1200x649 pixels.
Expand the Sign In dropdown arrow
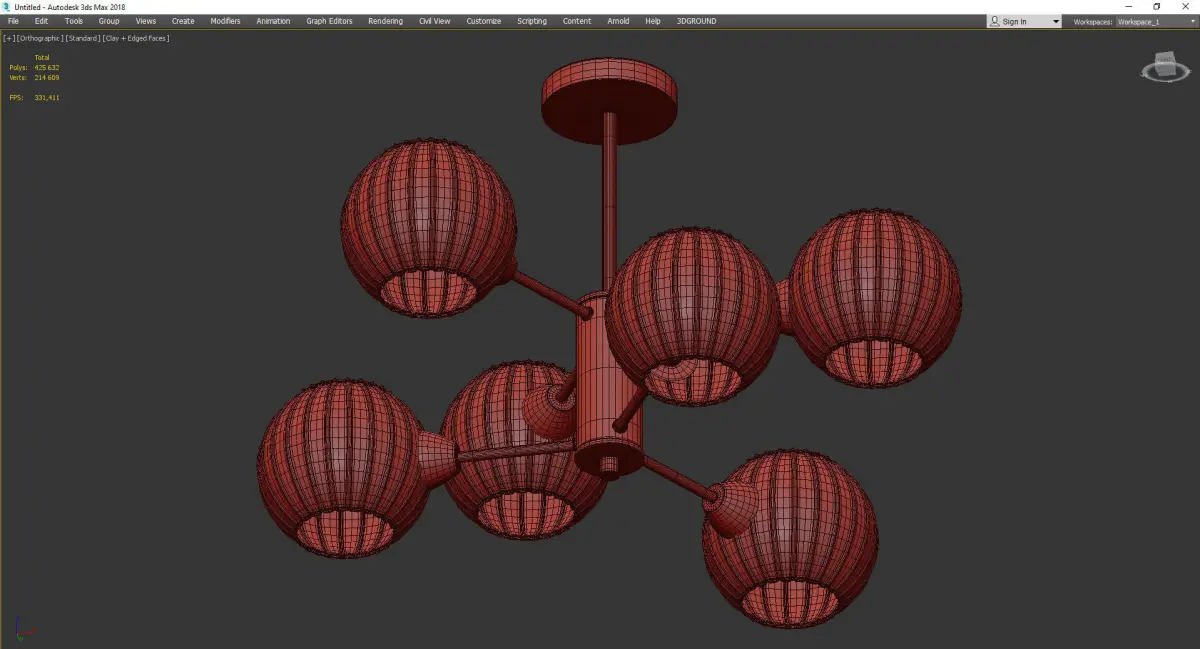click(1056, 21)
